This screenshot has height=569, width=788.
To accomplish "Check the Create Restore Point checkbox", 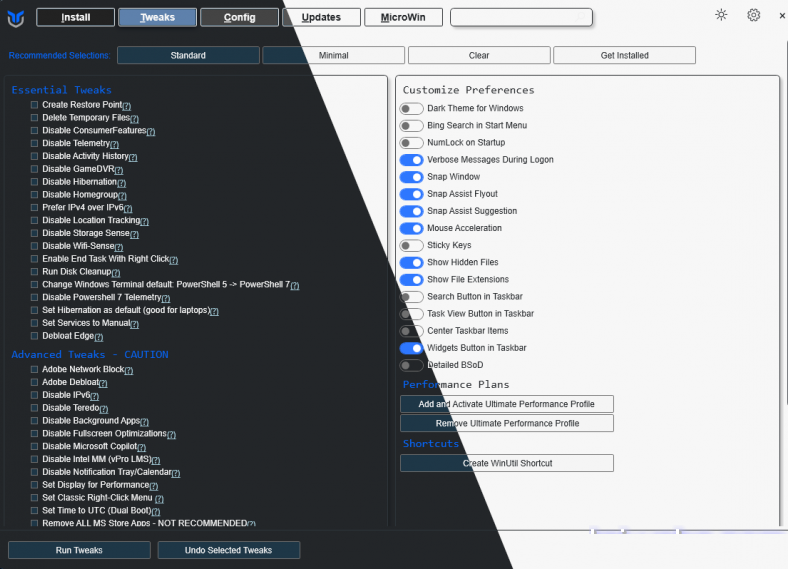I will coord(34,105).
